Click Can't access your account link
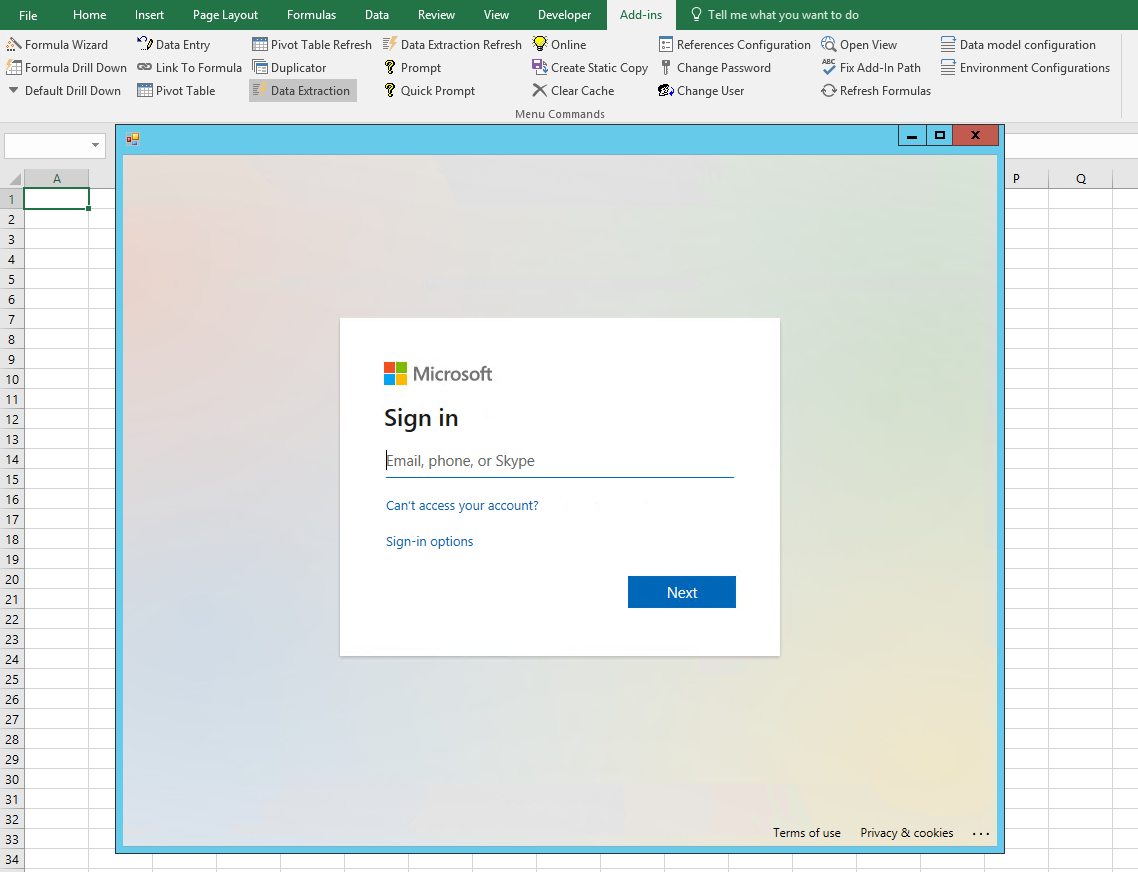The height and width of the screenshot is (872, 1138). (x=462, y=505)
